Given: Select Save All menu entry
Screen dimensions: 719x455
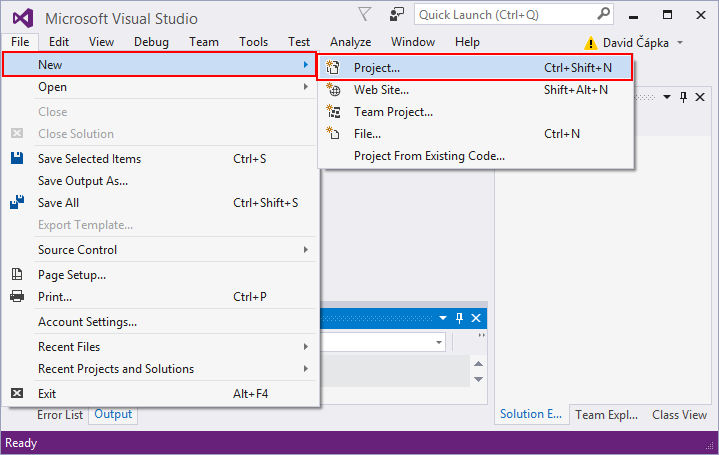Looking at the screenshot, I should click(x=159, y=202).
